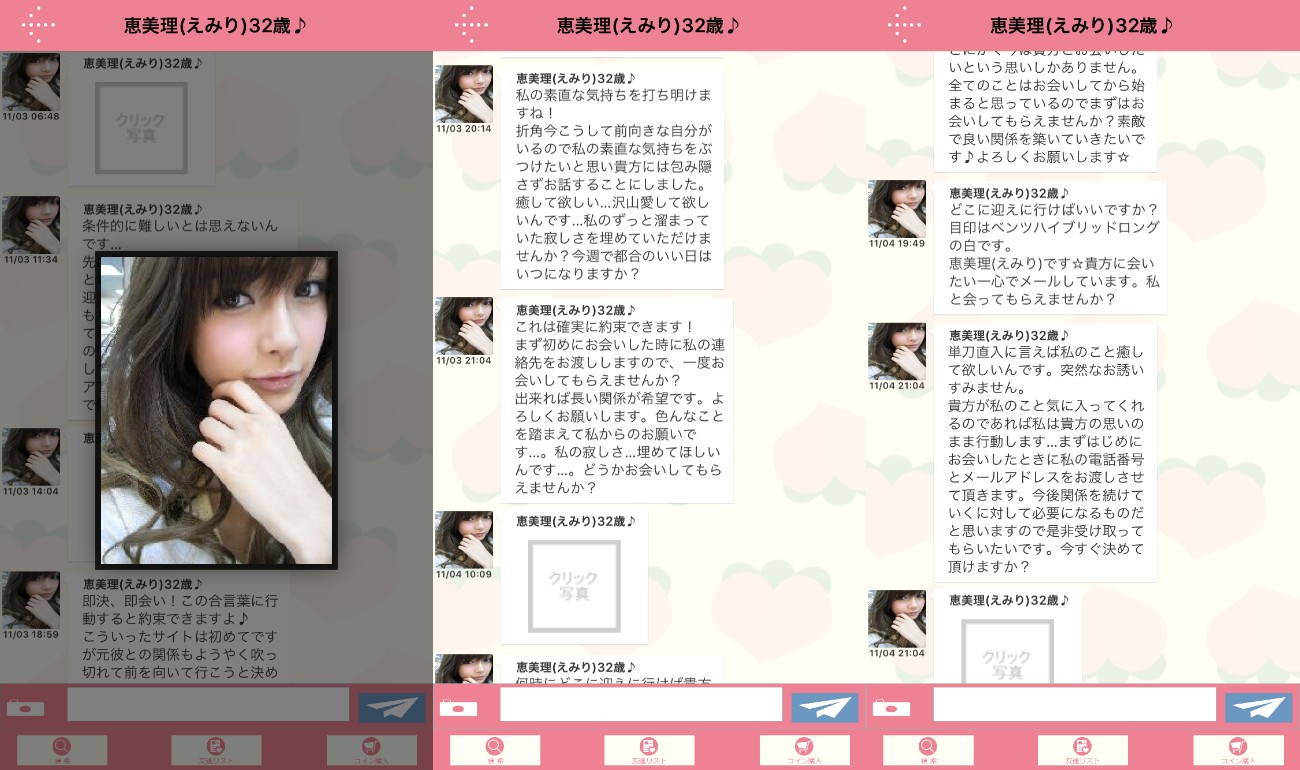Open クリック写真 placeholder from 11/03 06:48
Image resolution: width=1300 pixels, height=770 pixels.
[141, 127]
